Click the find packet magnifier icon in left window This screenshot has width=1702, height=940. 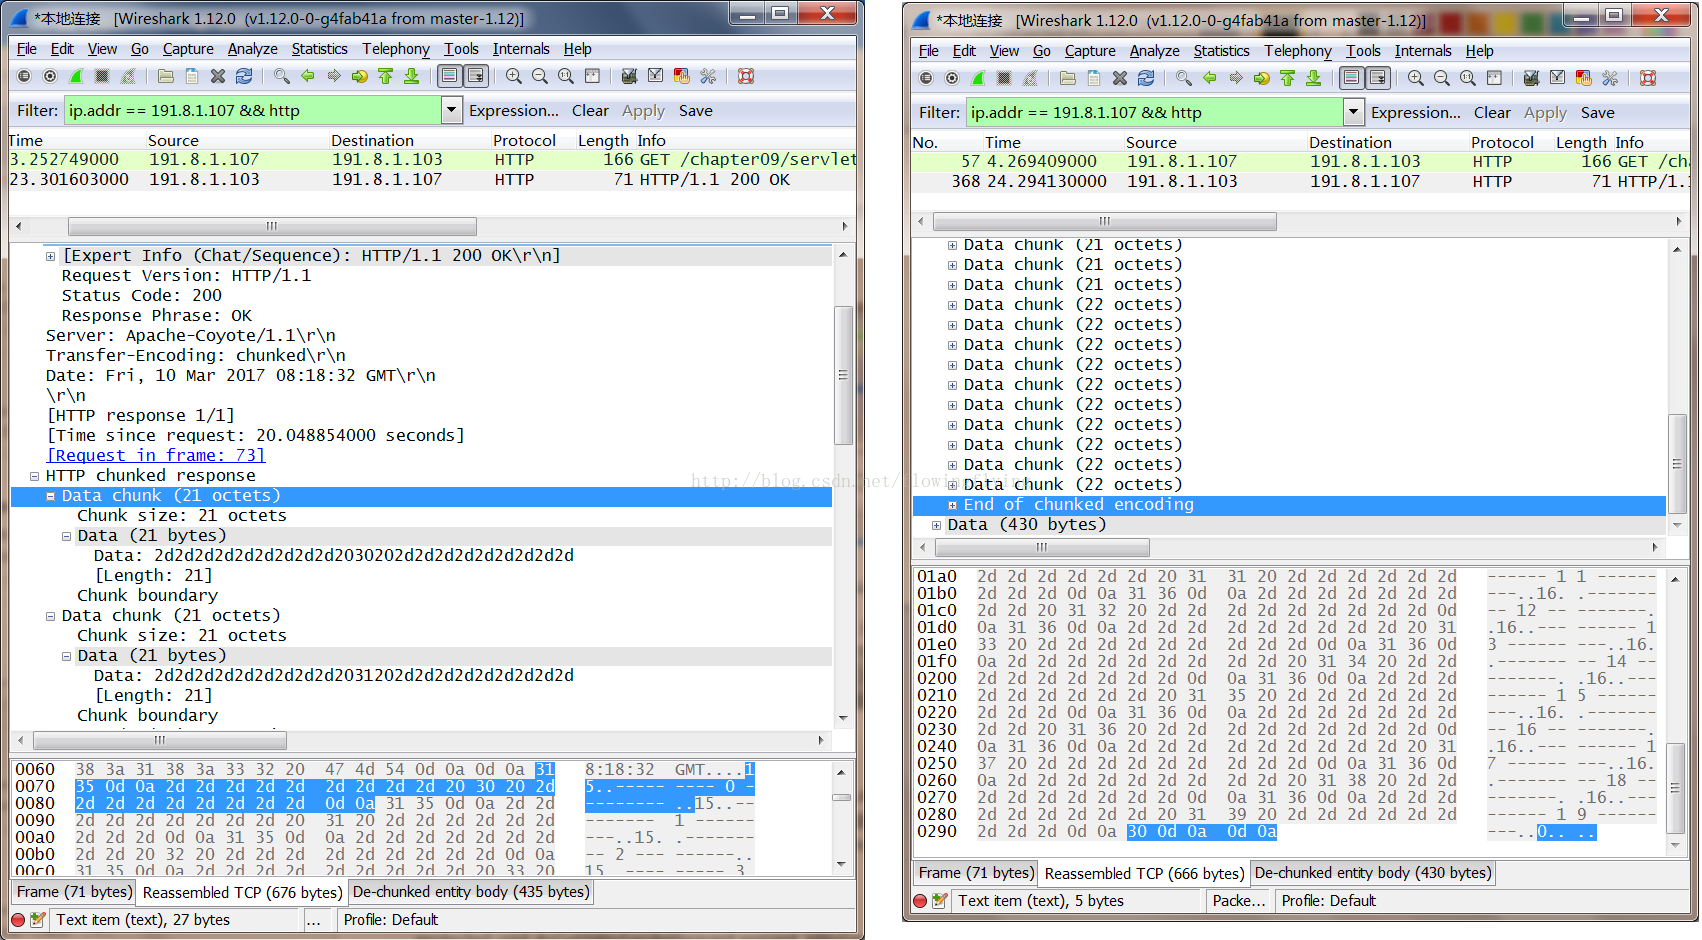pos(282,76)
